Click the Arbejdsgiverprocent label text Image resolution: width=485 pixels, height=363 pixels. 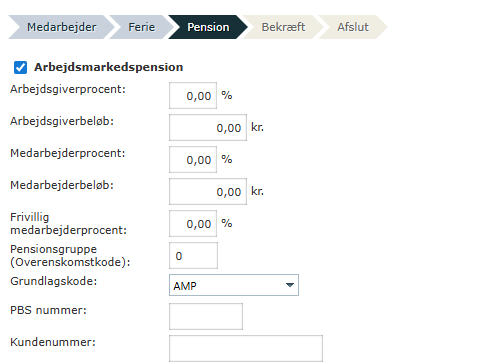[68, 89]
